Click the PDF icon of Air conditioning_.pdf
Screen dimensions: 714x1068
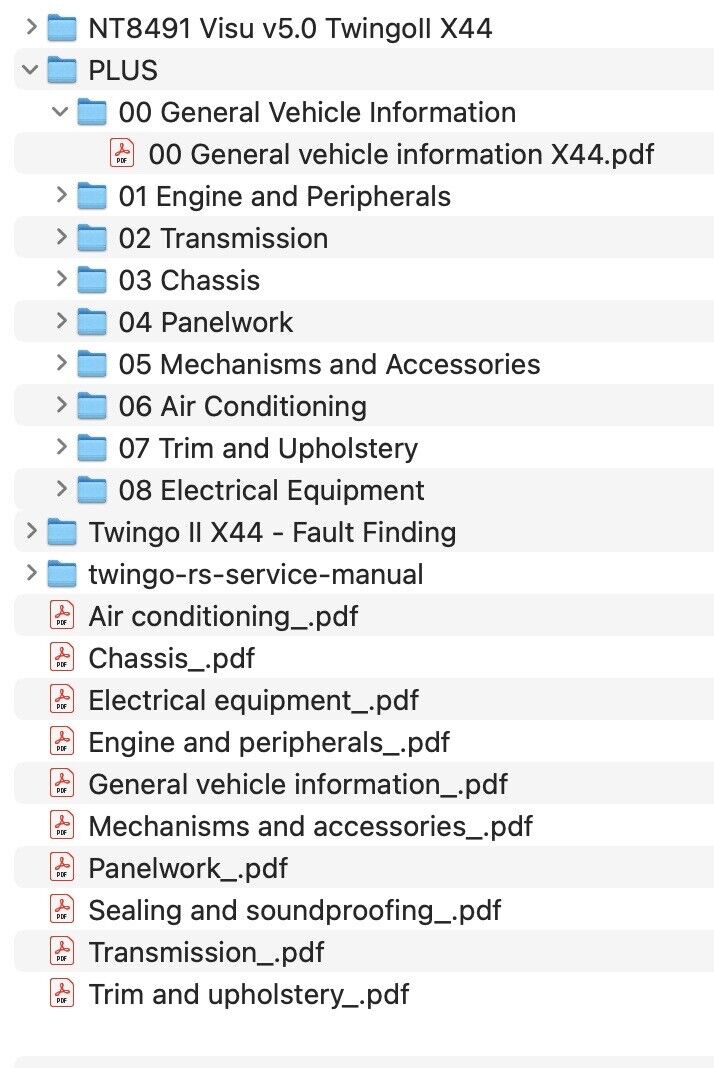[62, 615]
